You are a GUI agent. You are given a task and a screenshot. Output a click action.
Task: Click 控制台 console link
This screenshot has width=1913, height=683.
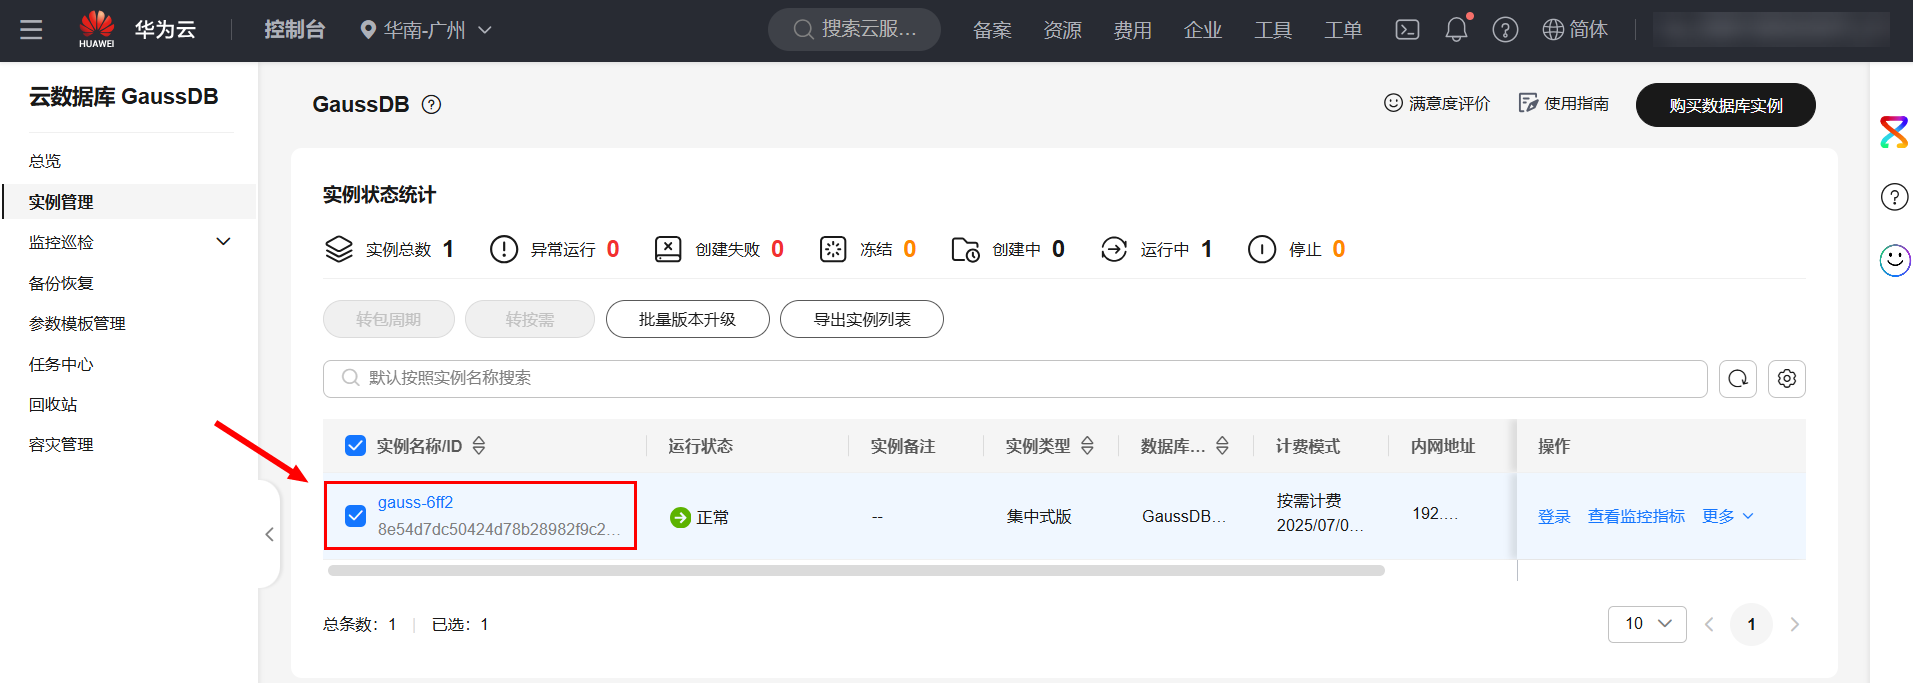click(294, 30)
